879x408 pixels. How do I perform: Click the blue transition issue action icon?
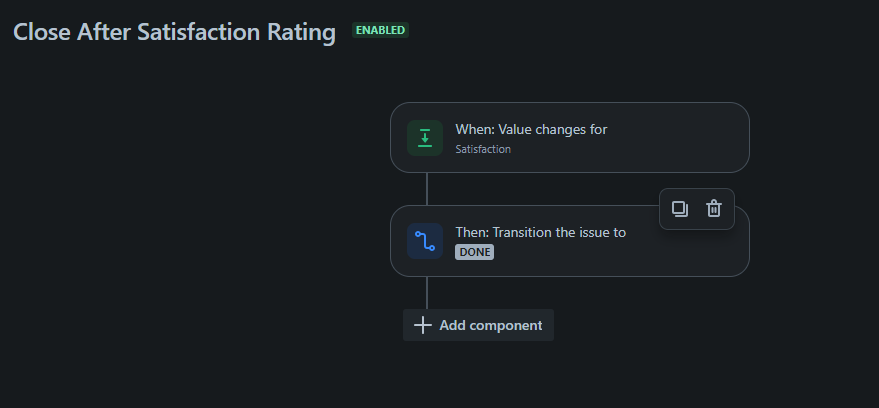(424, 241)
